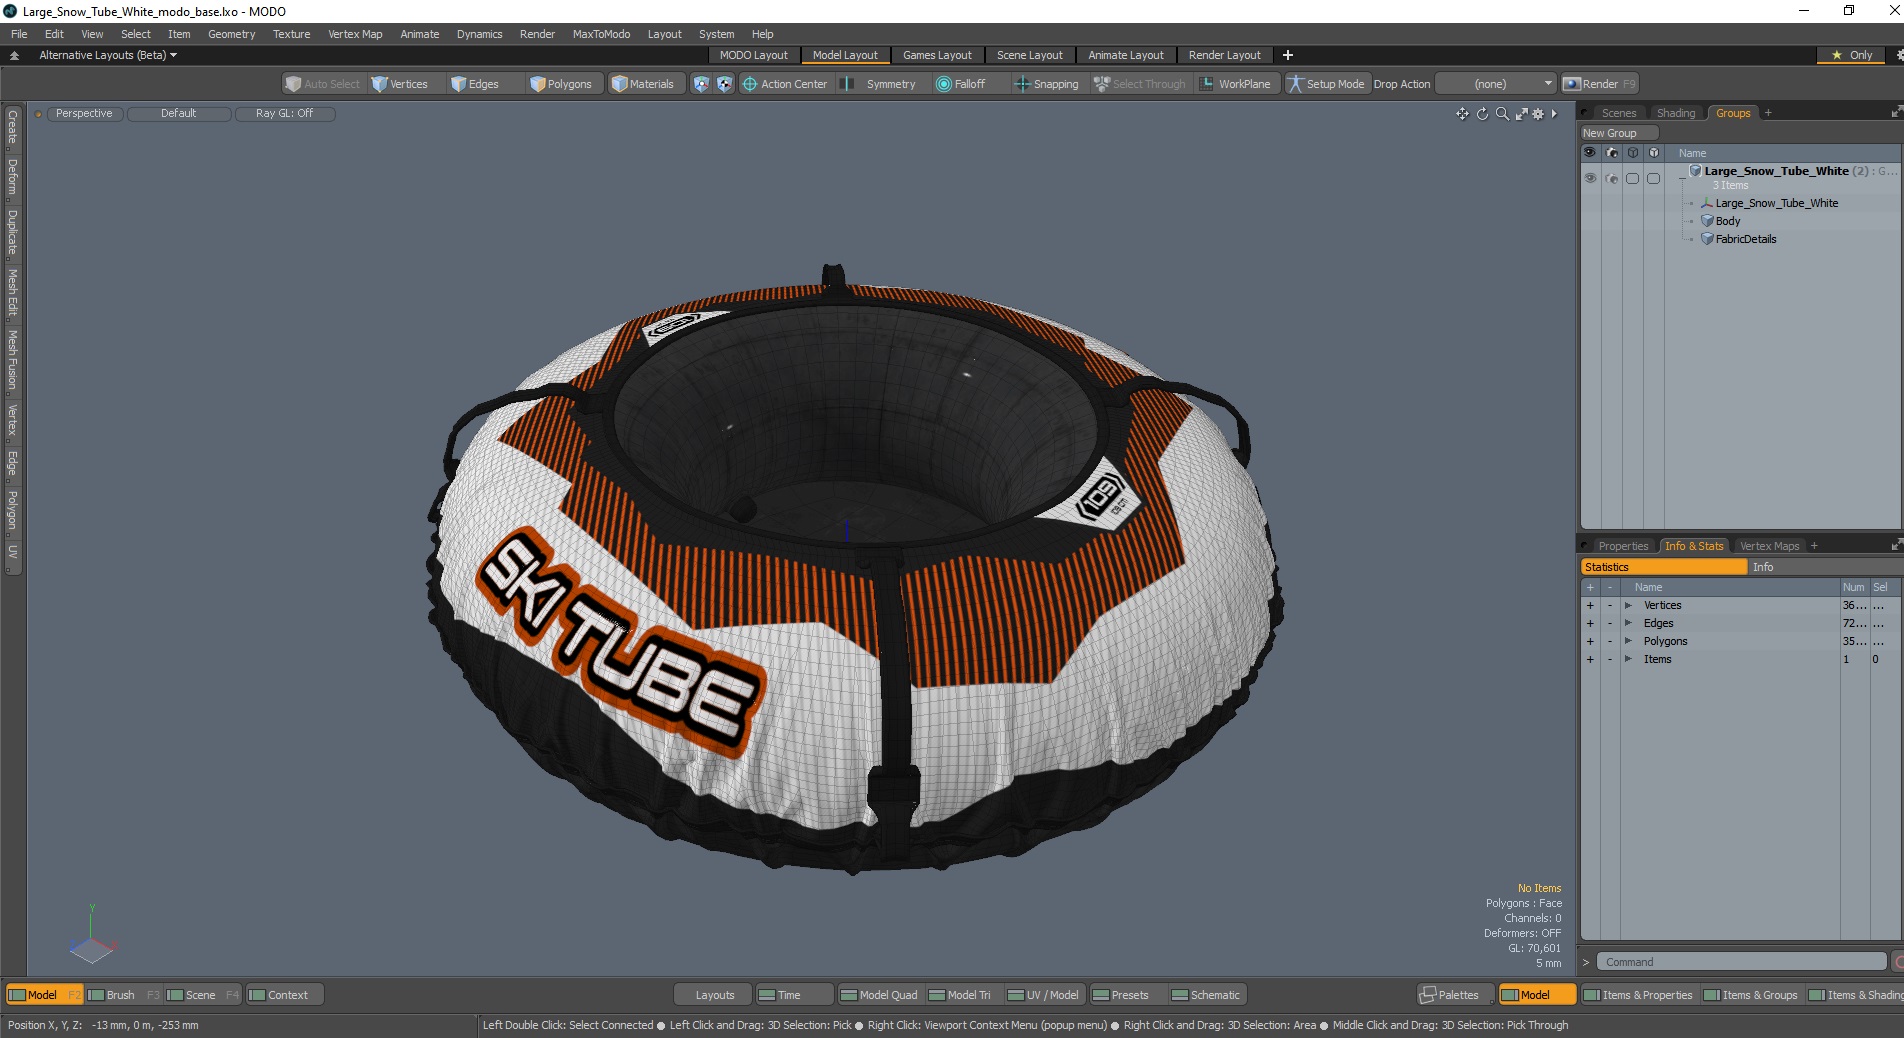The width and height of the screenshot is (1904, 1038).
Task: Click the Context button
Action: [x=285, y=995]
